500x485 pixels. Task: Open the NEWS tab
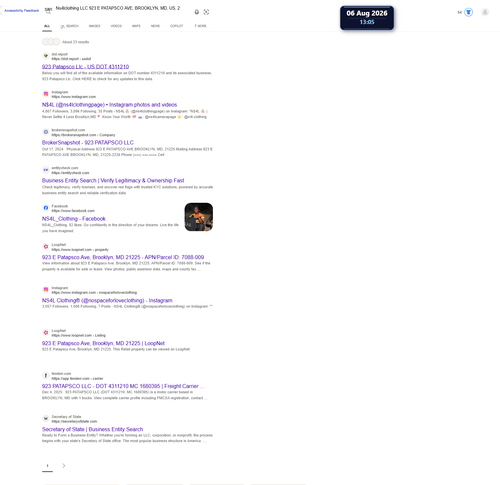pos(155,26)
